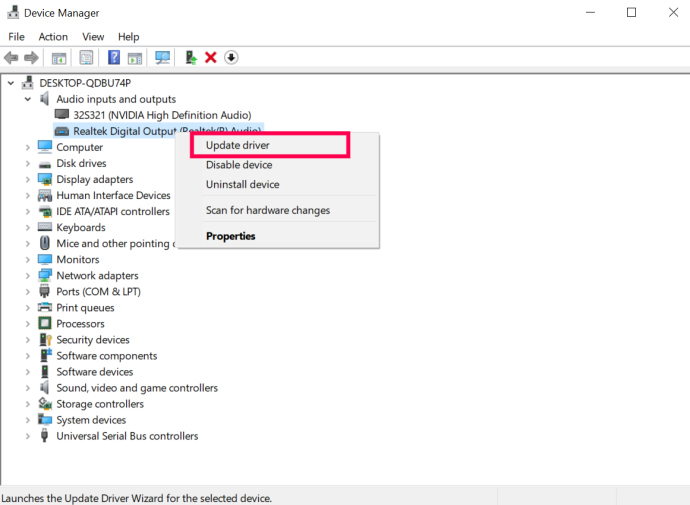Click the DESKTOP-QDBU74P computer icon
690x505 pixels.
coord(28,82)
